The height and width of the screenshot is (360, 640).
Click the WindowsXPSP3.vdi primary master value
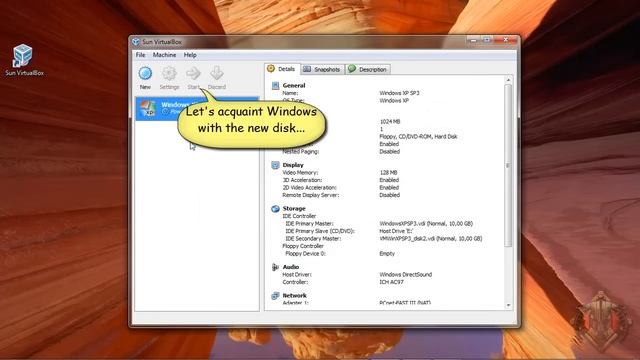426,224
